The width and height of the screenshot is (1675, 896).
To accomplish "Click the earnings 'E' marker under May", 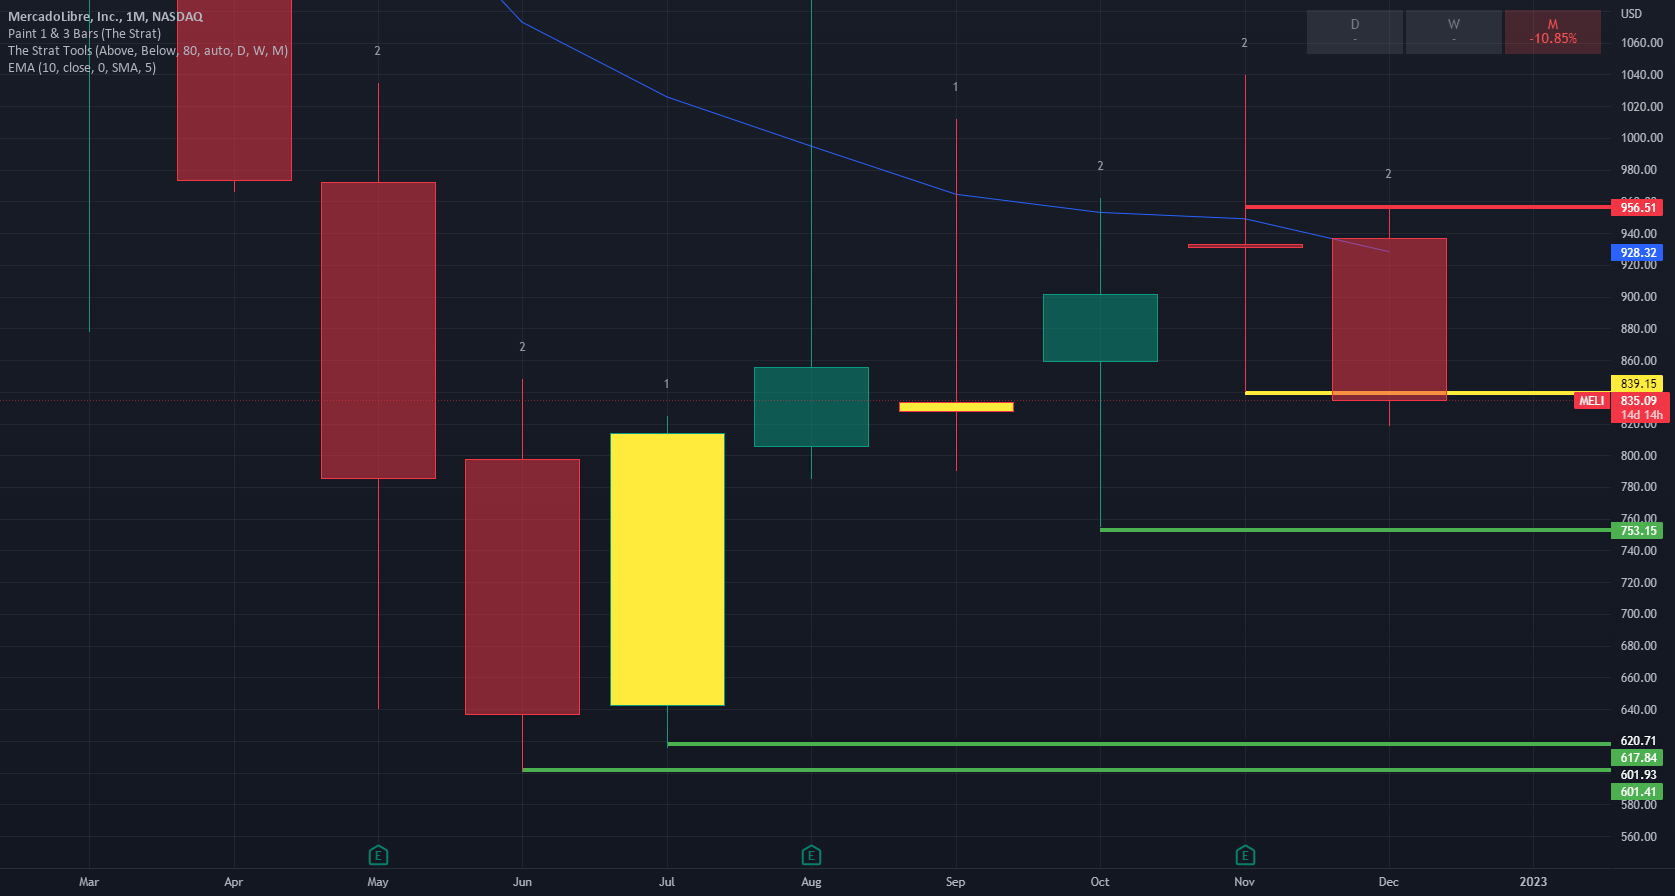I will tap(378, 855).
